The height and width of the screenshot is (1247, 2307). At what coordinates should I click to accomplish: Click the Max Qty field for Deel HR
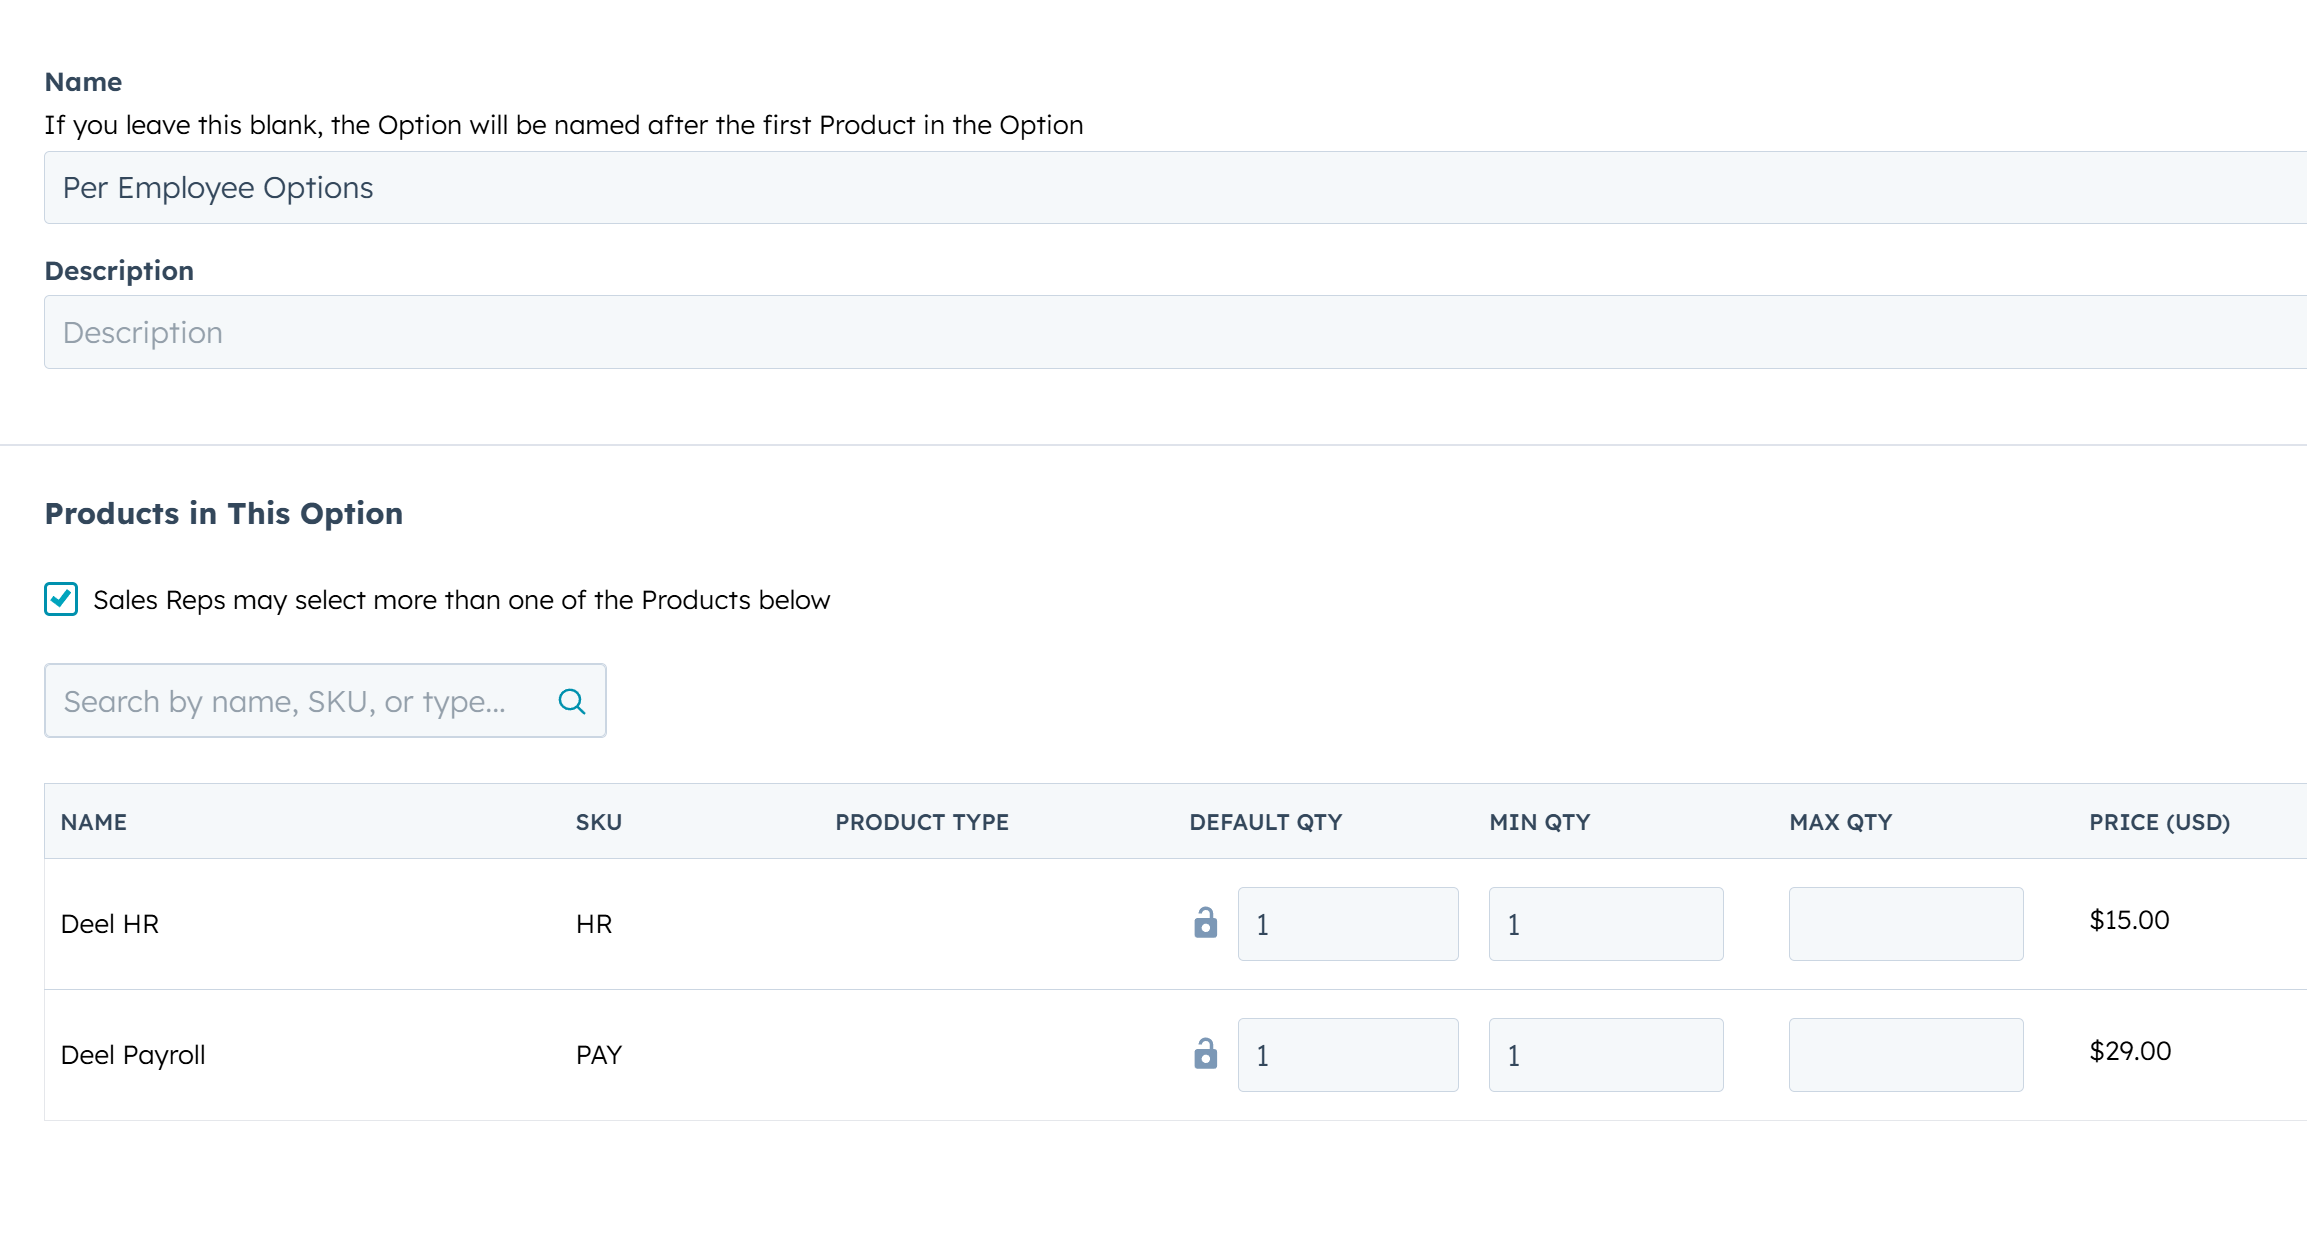1905,923
